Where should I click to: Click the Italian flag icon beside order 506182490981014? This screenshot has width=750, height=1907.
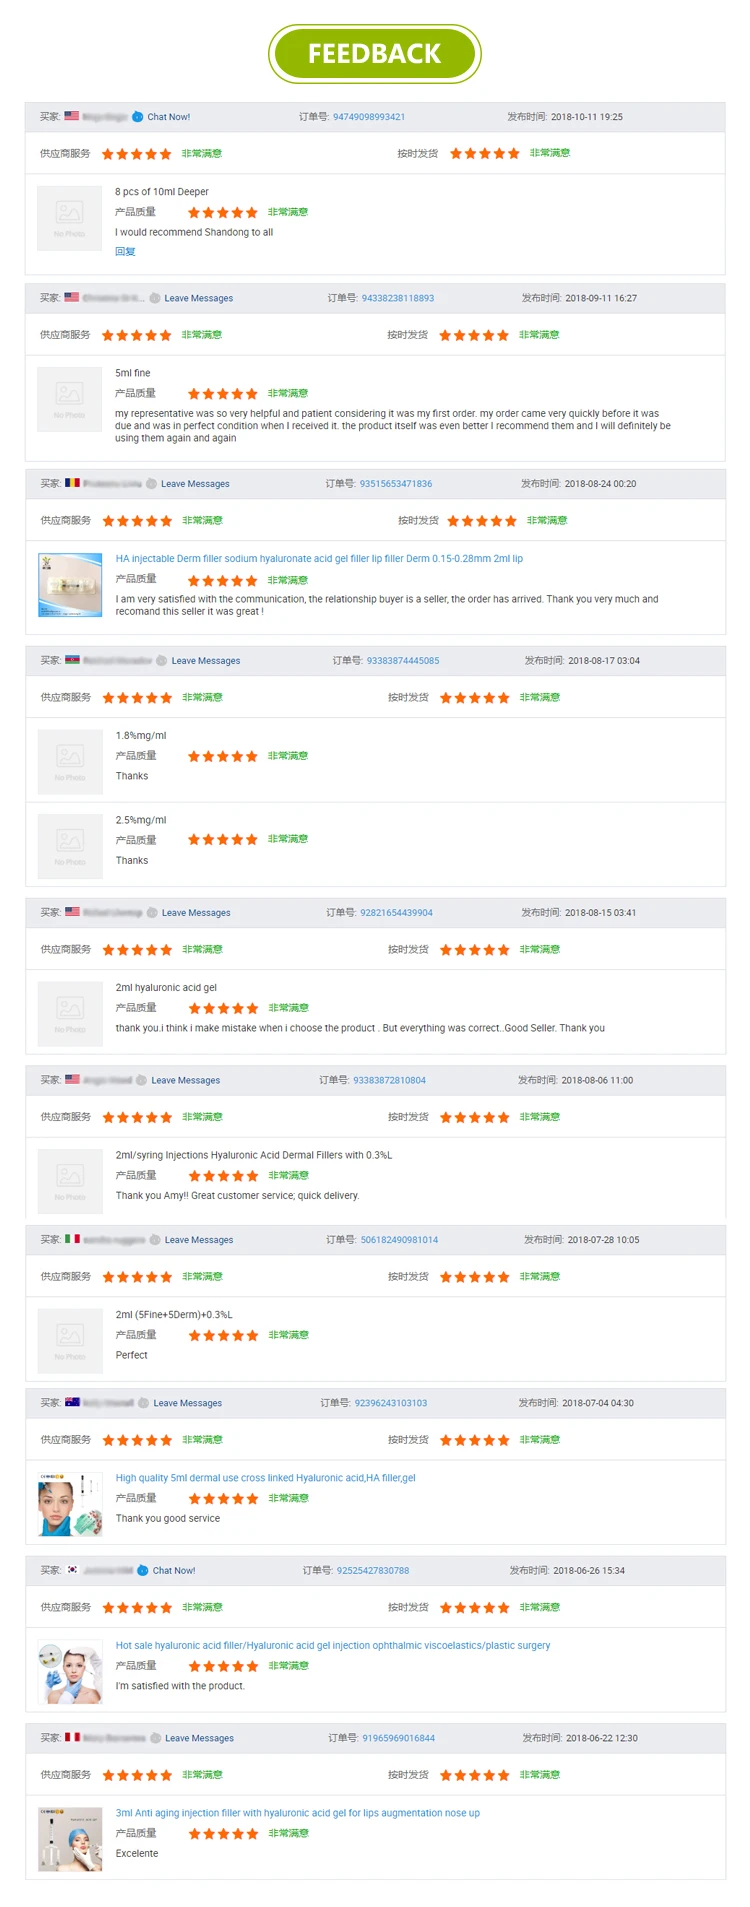(x=72, y=1239)
